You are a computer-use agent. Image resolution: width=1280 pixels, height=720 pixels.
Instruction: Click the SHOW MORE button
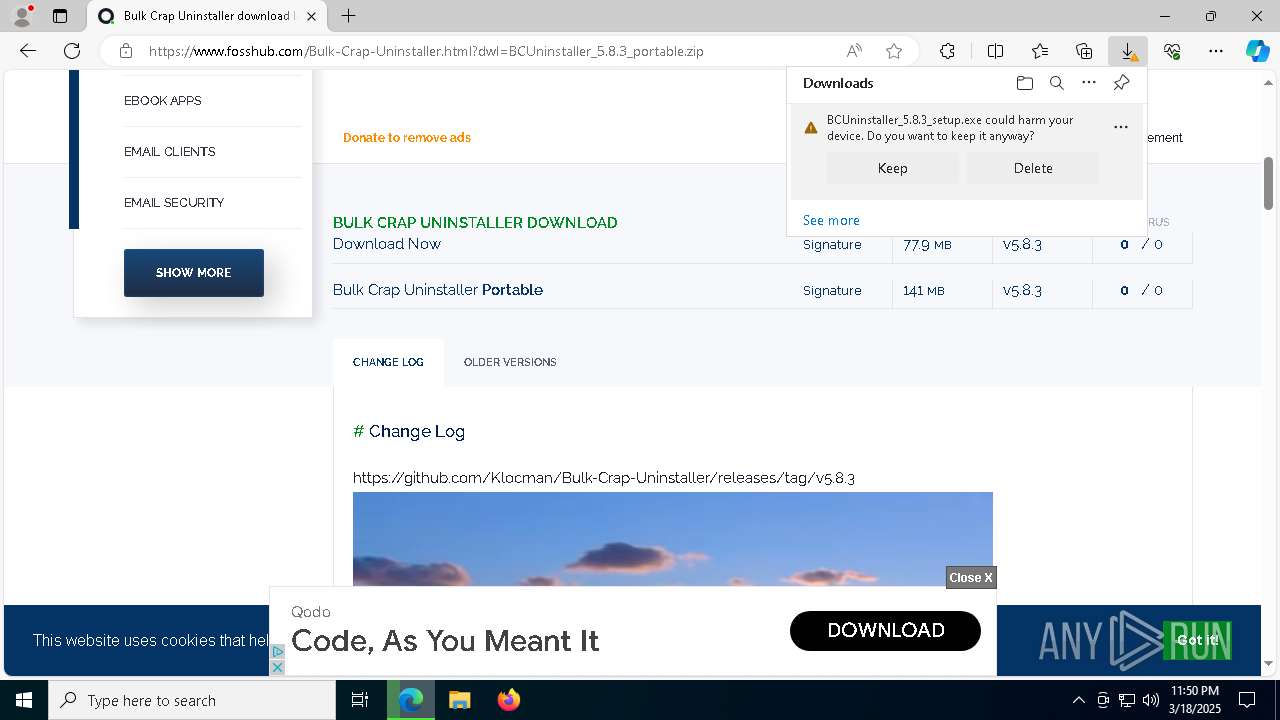194,273
